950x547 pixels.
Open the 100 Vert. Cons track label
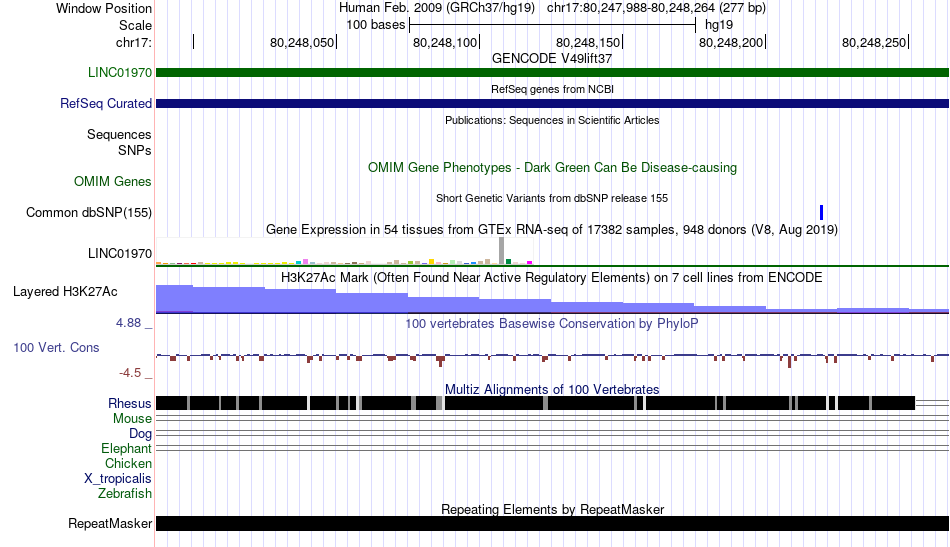tap(56, 348)
